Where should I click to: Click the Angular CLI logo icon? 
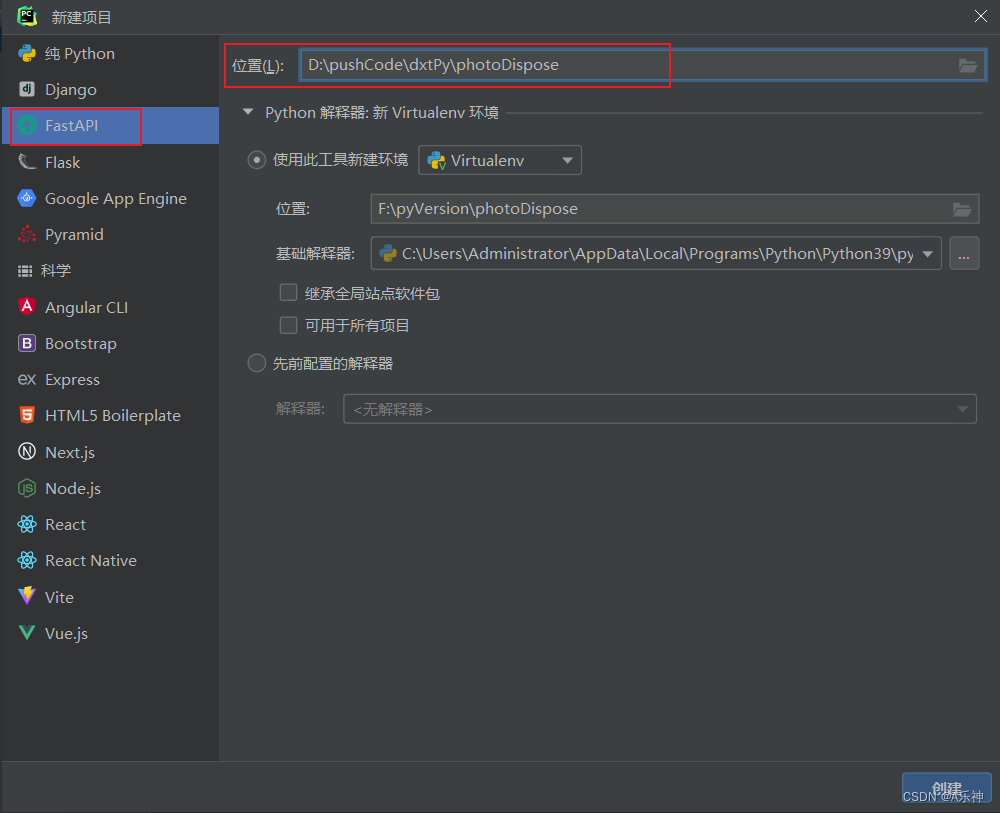click(x=27, y=307)
